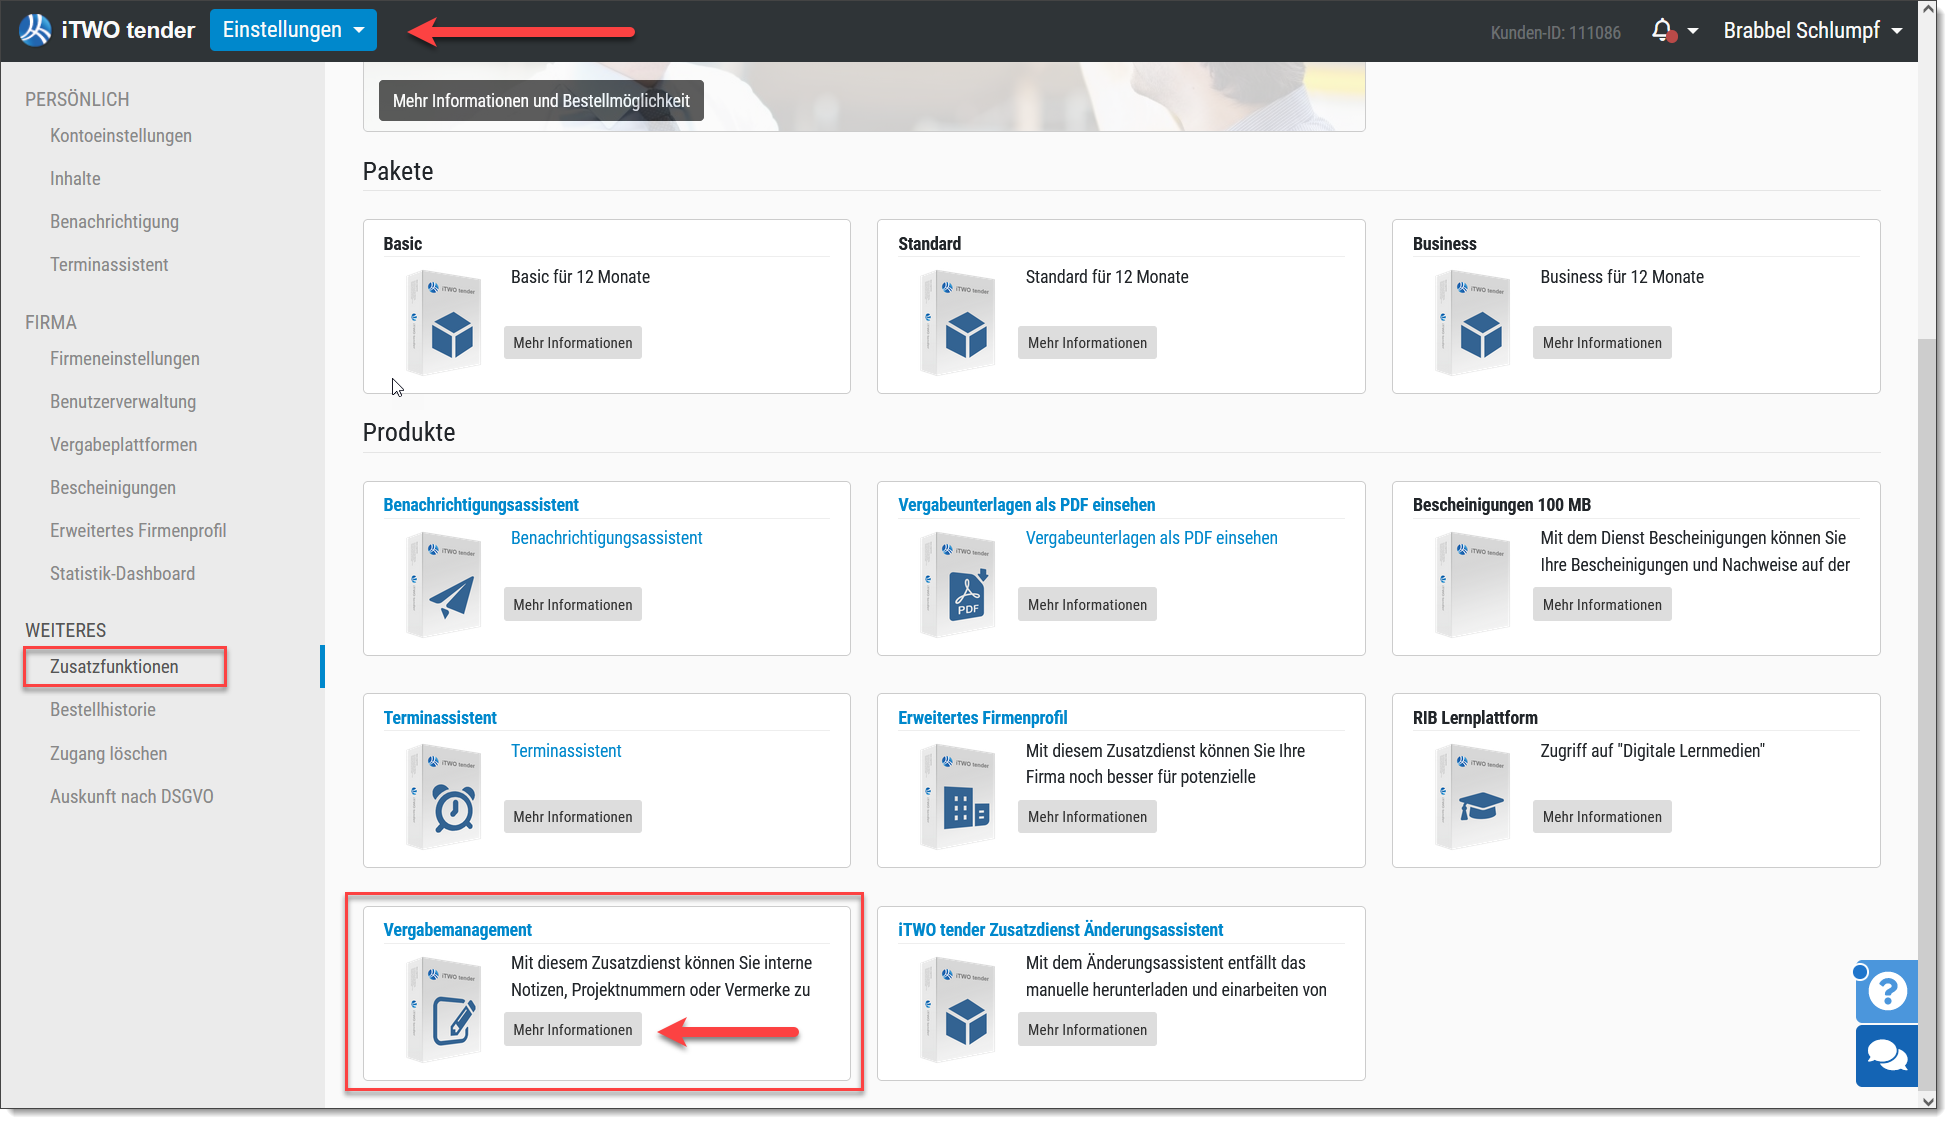The height and width of the screenshot is (1124, 1952).
Task: Click the Benachrichtigungsassistent paper plane icon
Action: pos(444,585)
